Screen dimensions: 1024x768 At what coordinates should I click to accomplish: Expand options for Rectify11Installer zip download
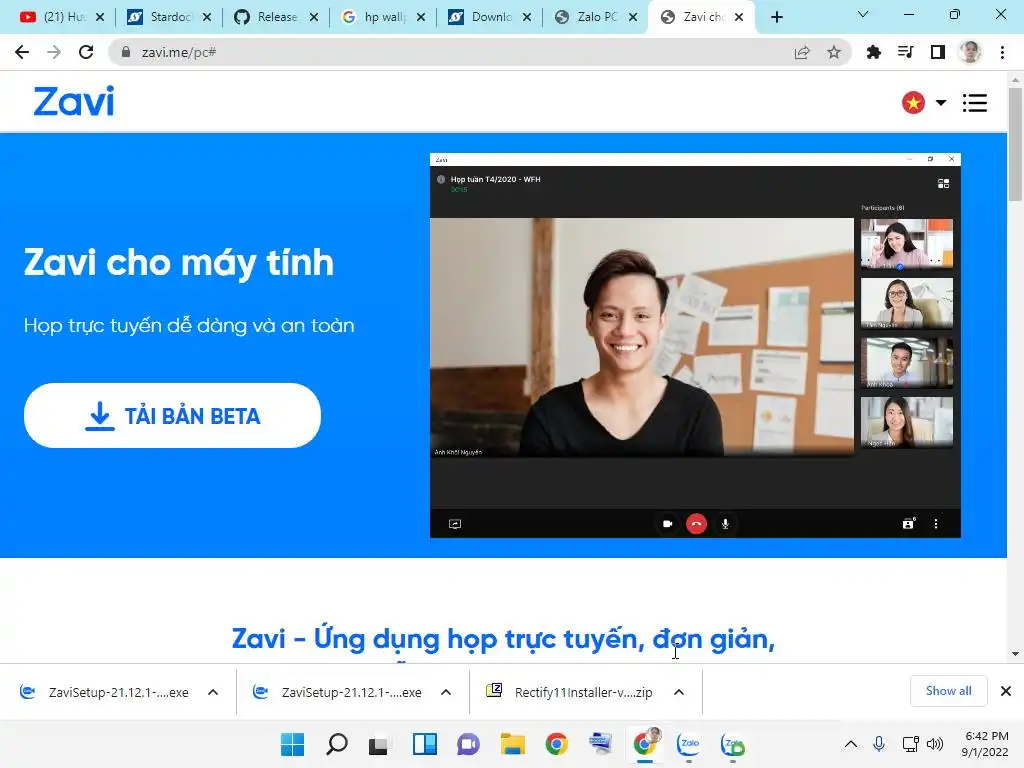tap(679, 692)
